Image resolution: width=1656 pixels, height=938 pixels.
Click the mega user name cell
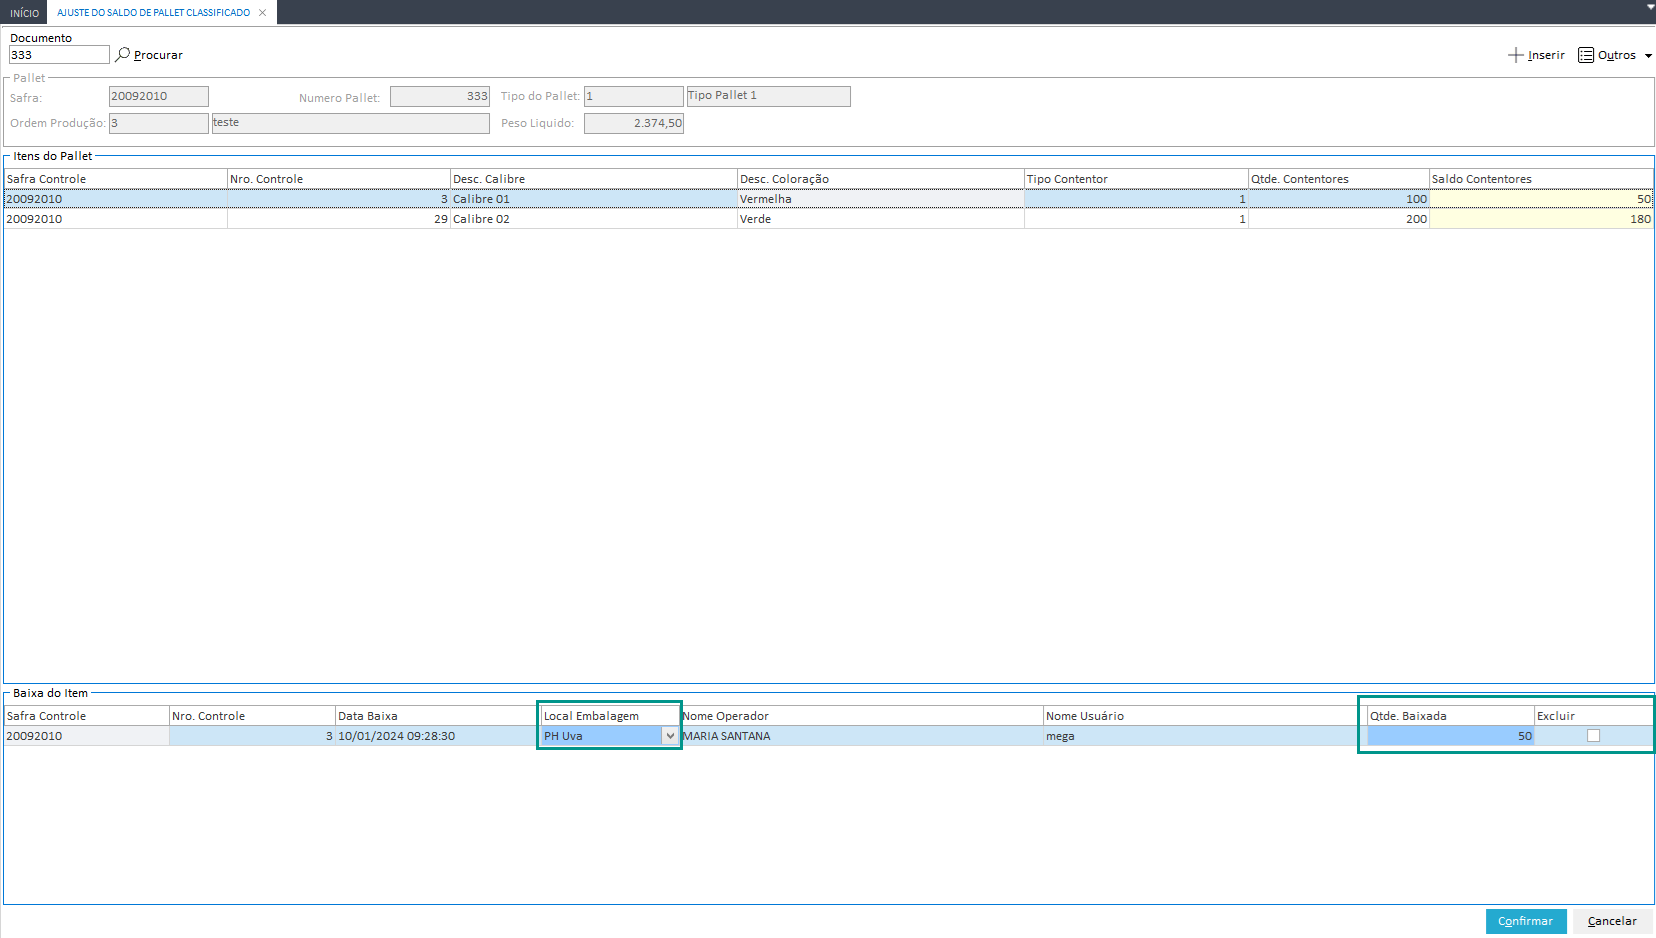point(1205,736)
